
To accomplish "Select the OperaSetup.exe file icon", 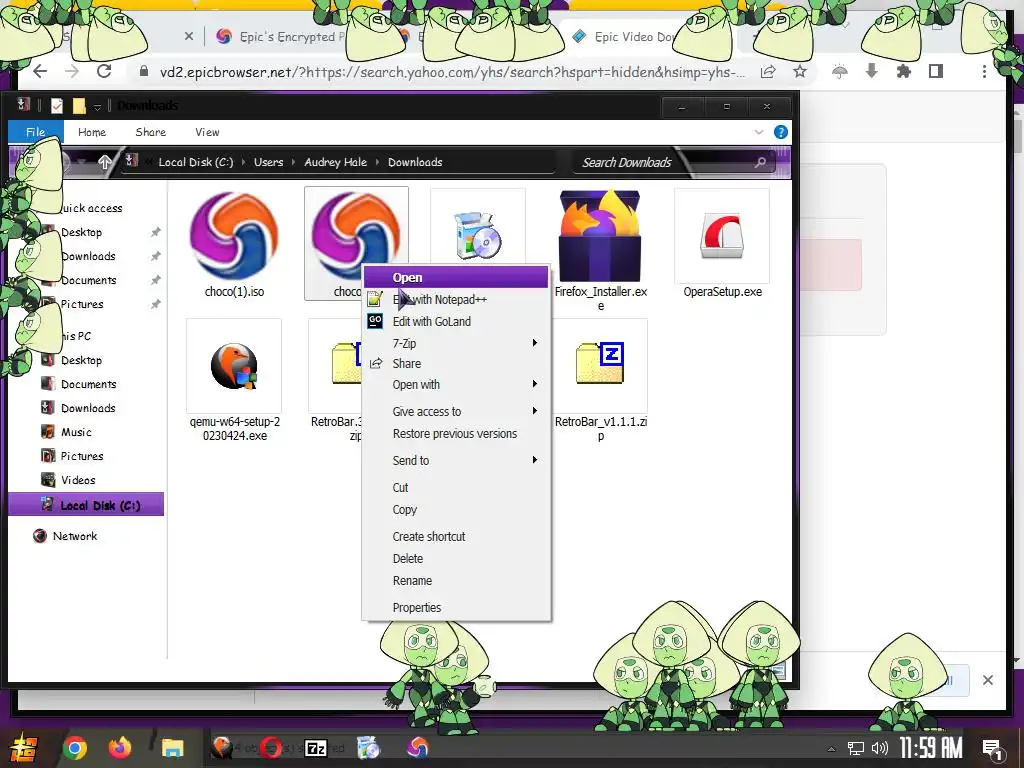I will [722, 235].
